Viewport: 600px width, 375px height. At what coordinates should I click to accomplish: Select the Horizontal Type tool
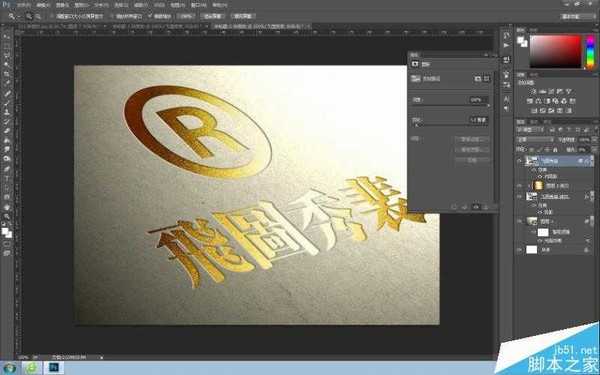[7, 178]
